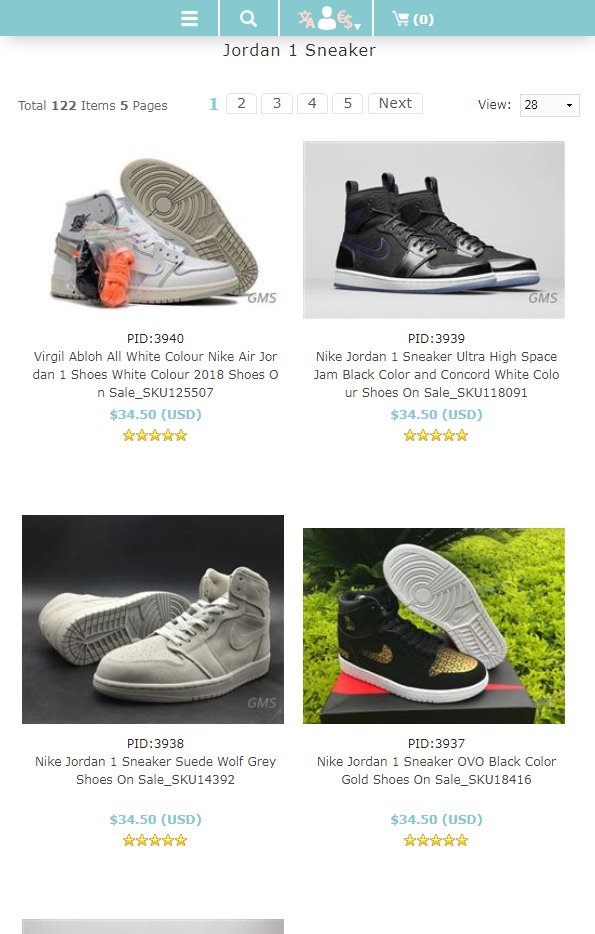Go to page 3
The width and height of the screenshot is (595, 934).
click(x=277, y=104)
